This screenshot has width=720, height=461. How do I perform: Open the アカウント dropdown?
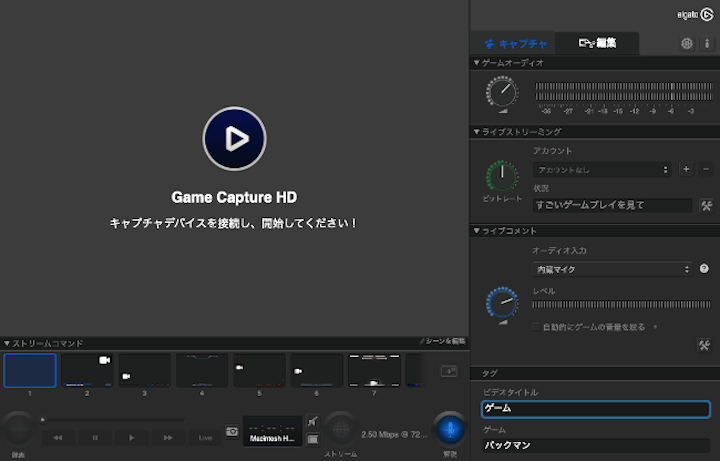602,170
